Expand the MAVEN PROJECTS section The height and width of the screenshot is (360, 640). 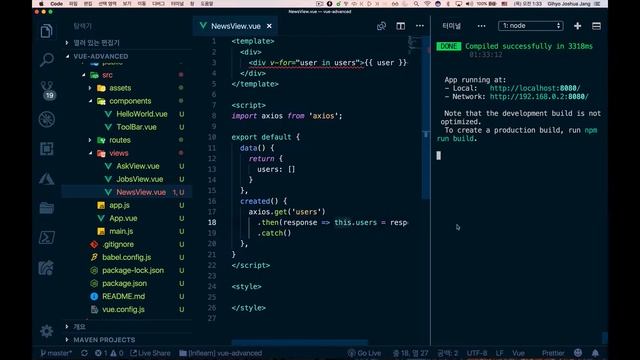[x=104, y=340]
